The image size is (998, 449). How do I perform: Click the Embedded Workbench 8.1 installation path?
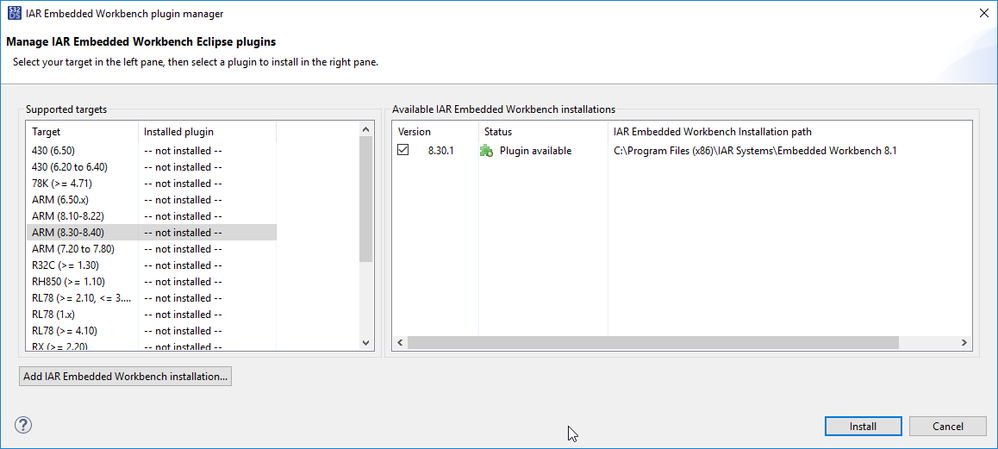(755, 151)
